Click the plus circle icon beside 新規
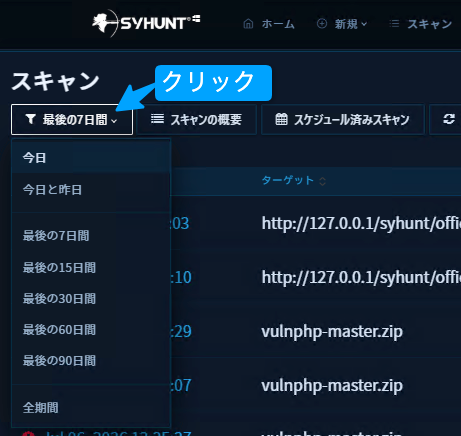 (x=322, y=23)
